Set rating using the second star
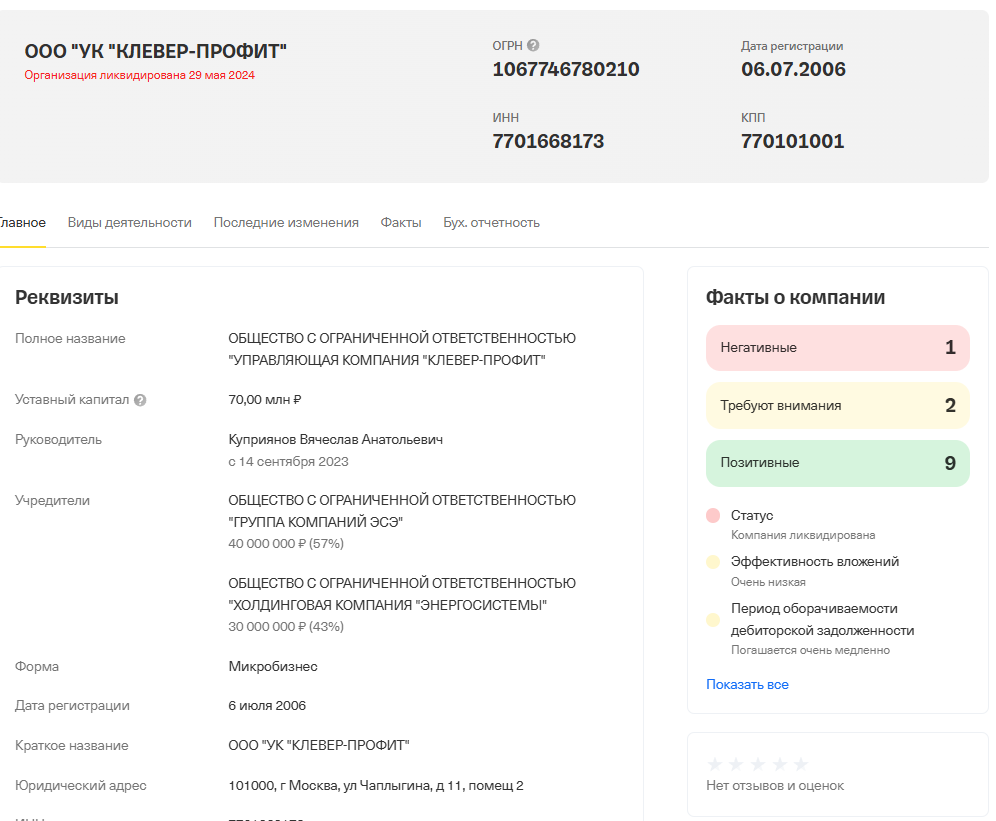Viewport: 996px width, 821px height. click(x=736, y=763)
